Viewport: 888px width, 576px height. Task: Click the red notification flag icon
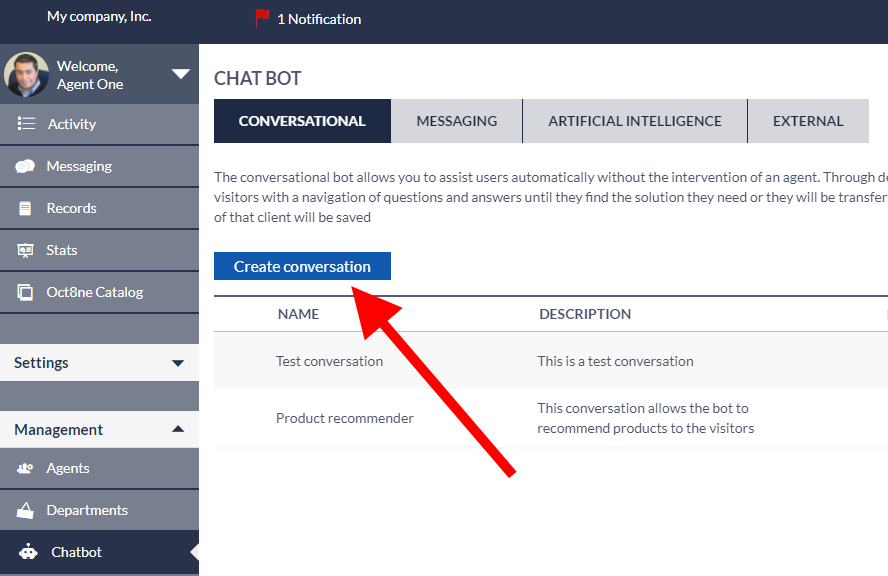(262, 18)
